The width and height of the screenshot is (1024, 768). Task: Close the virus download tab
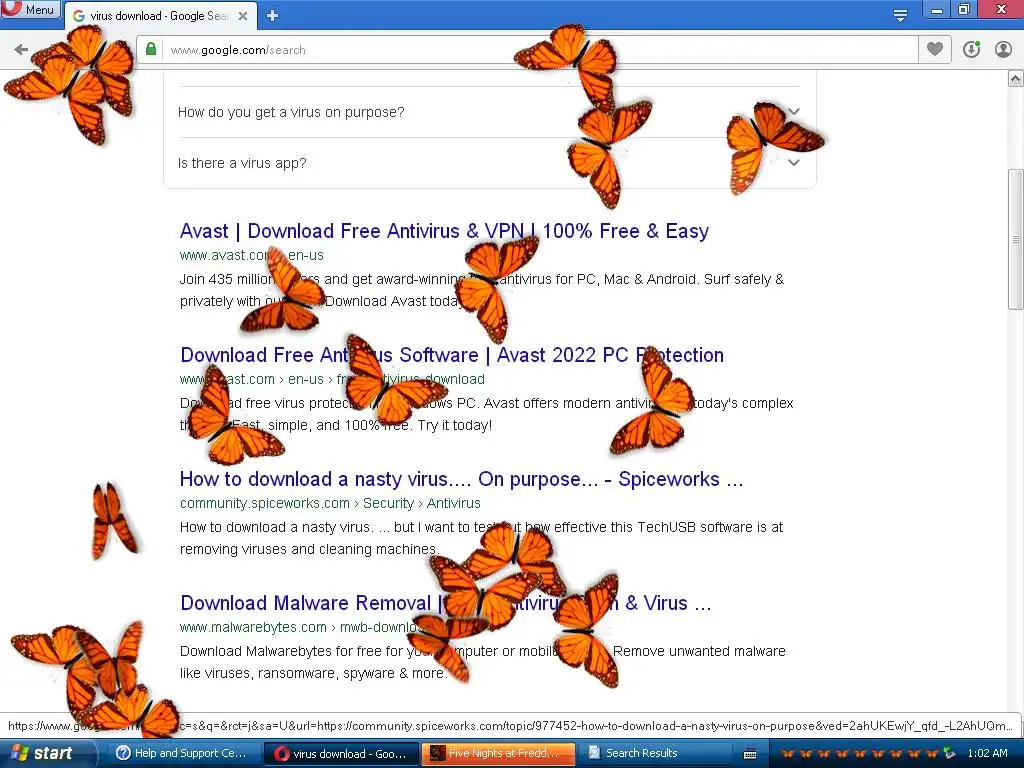(x=243, y=16)
